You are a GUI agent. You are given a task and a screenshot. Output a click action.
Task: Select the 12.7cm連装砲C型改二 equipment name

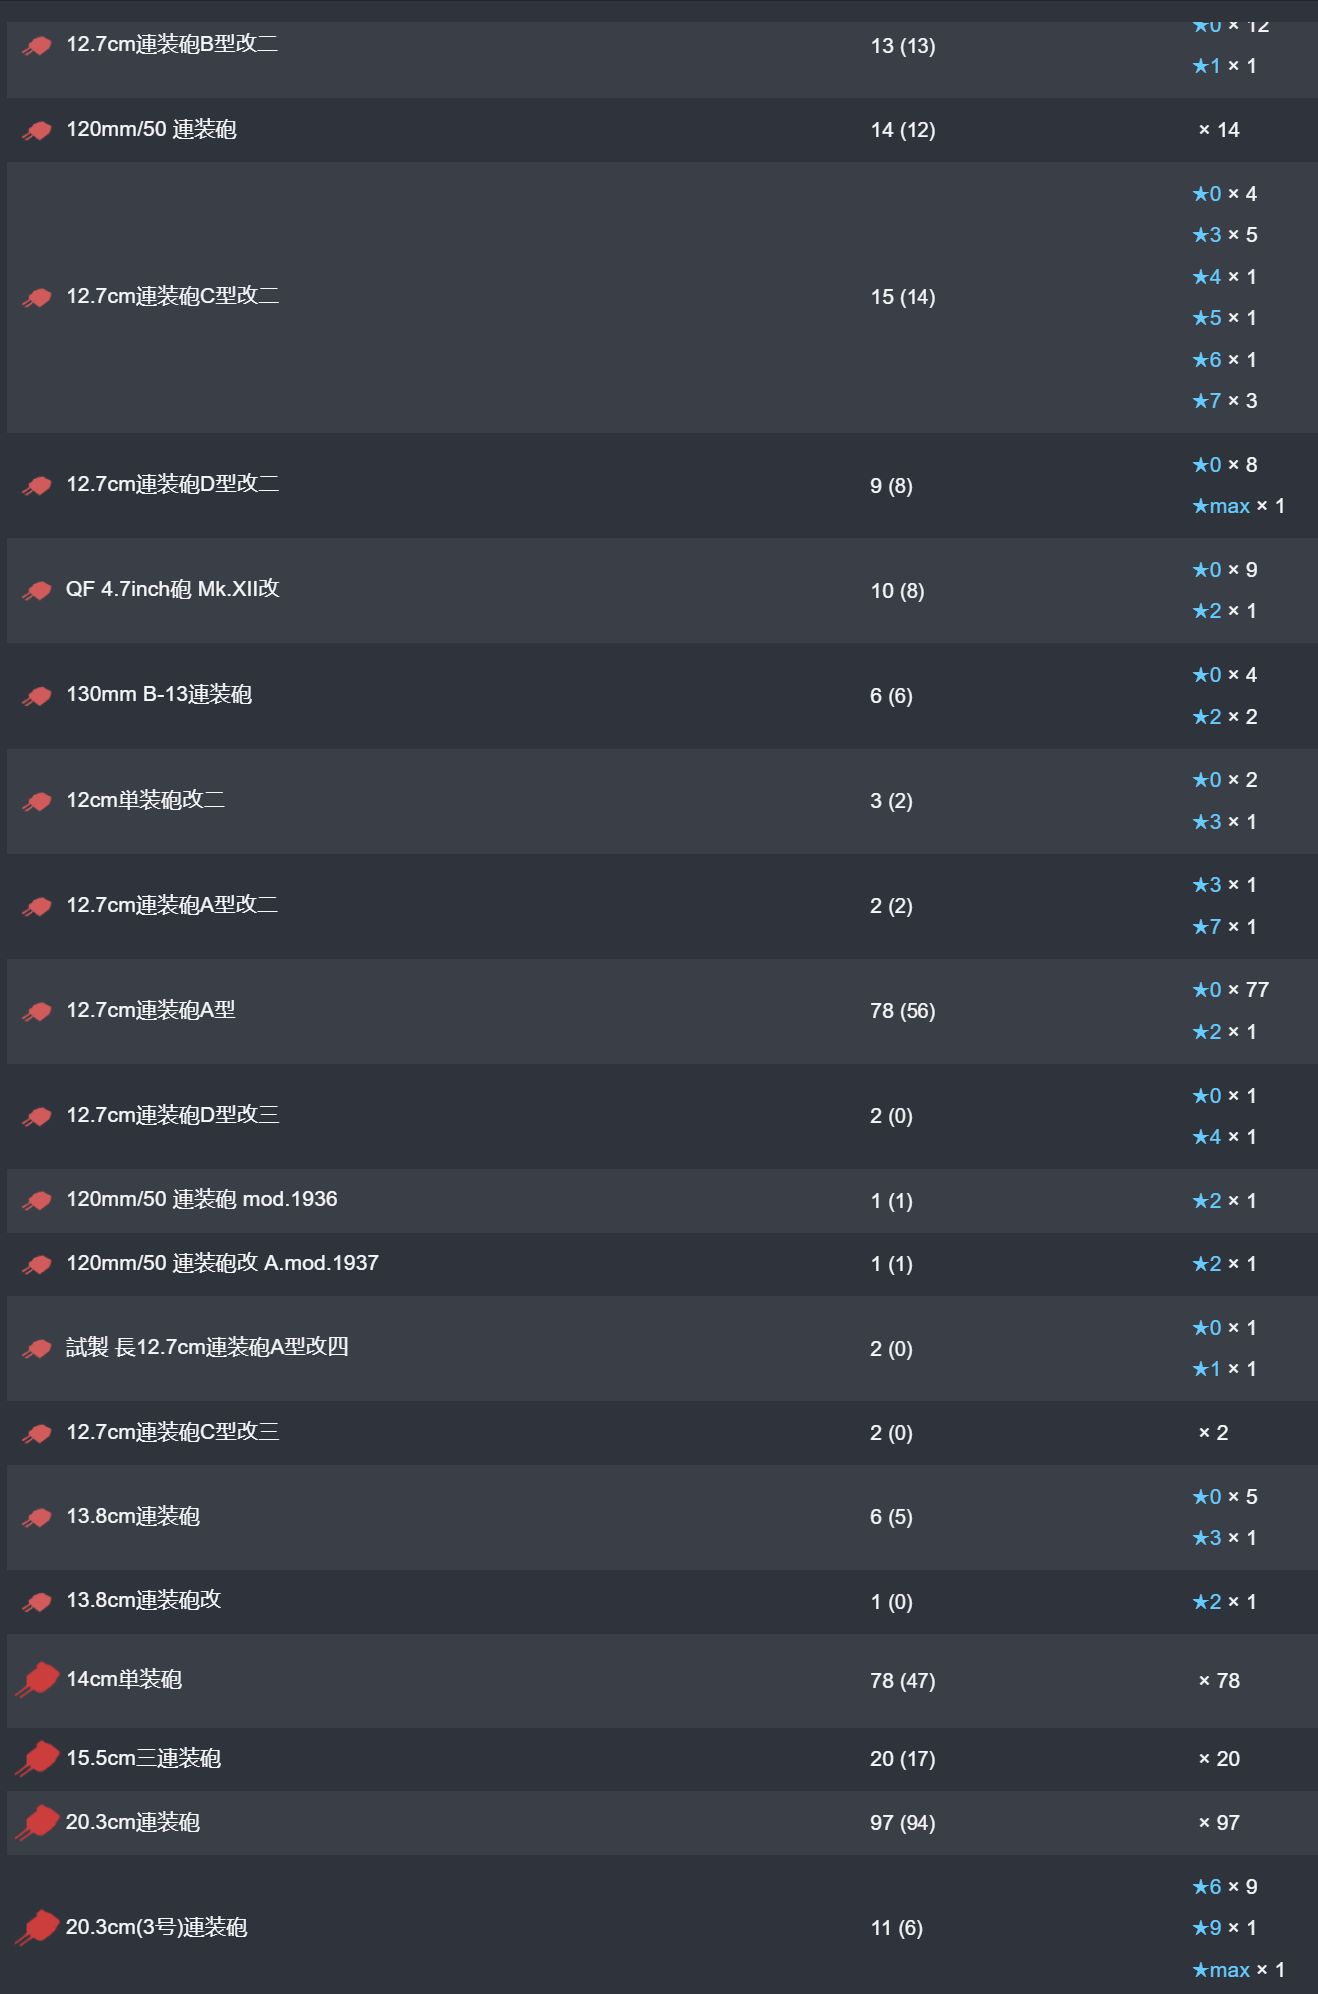tap(172, 296)
